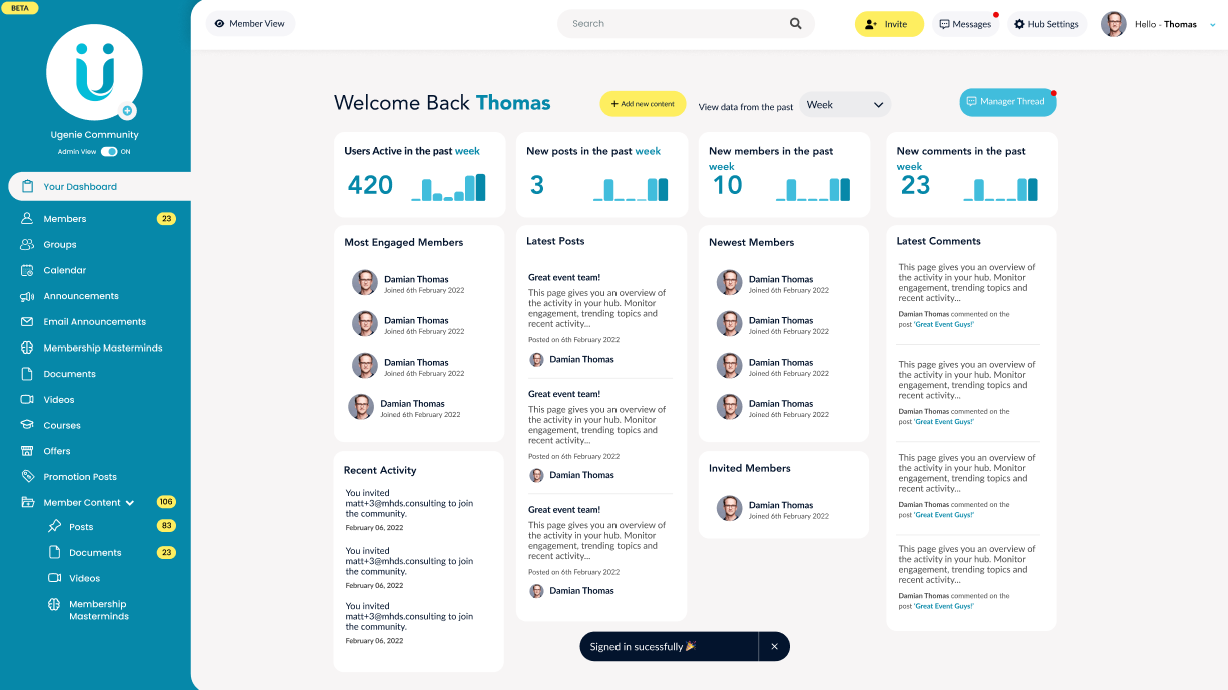Screen dimensions: 1228x690
Task: Switch to Member View
Action: click(x=250, y=24)
